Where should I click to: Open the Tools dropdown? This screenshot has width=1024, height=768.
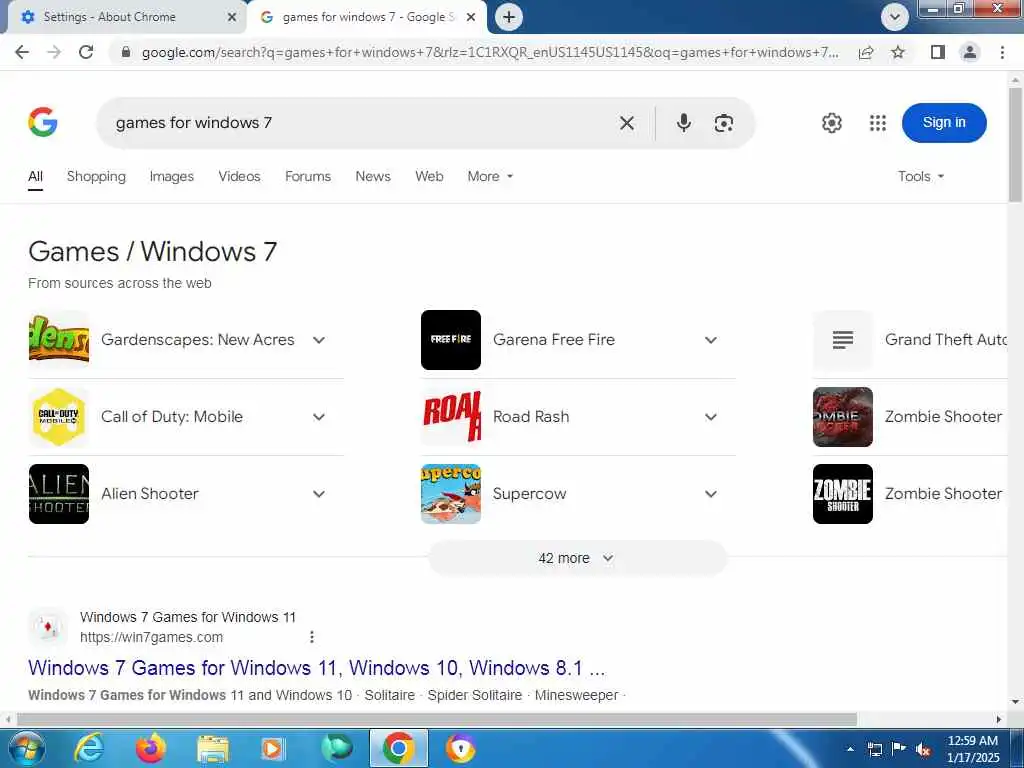point(921,176)
